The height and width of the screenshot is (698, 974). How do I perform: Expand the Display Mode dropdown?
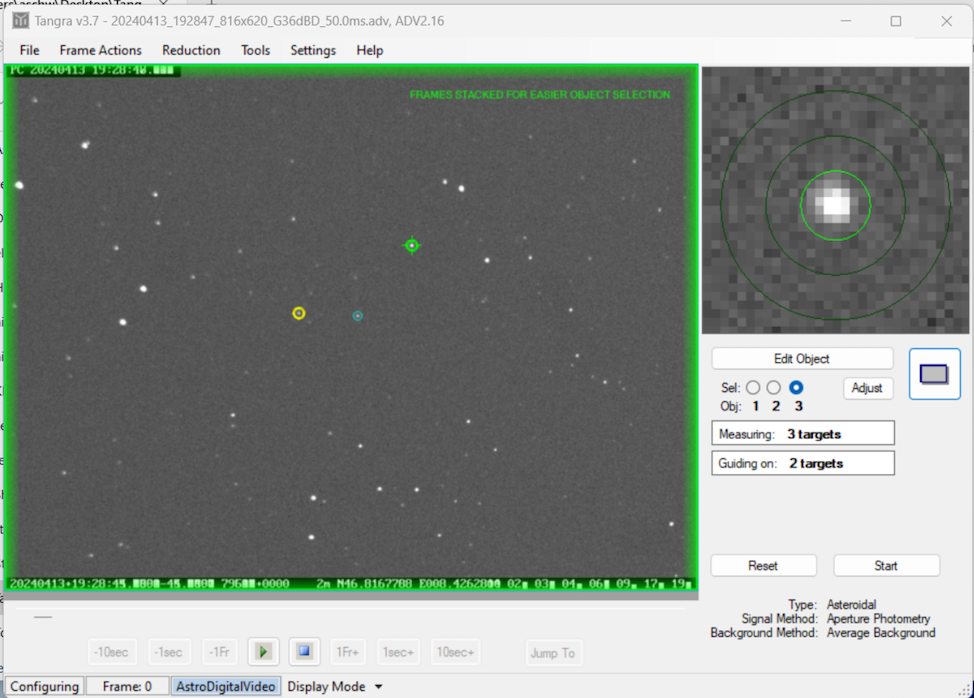[335, 686]
